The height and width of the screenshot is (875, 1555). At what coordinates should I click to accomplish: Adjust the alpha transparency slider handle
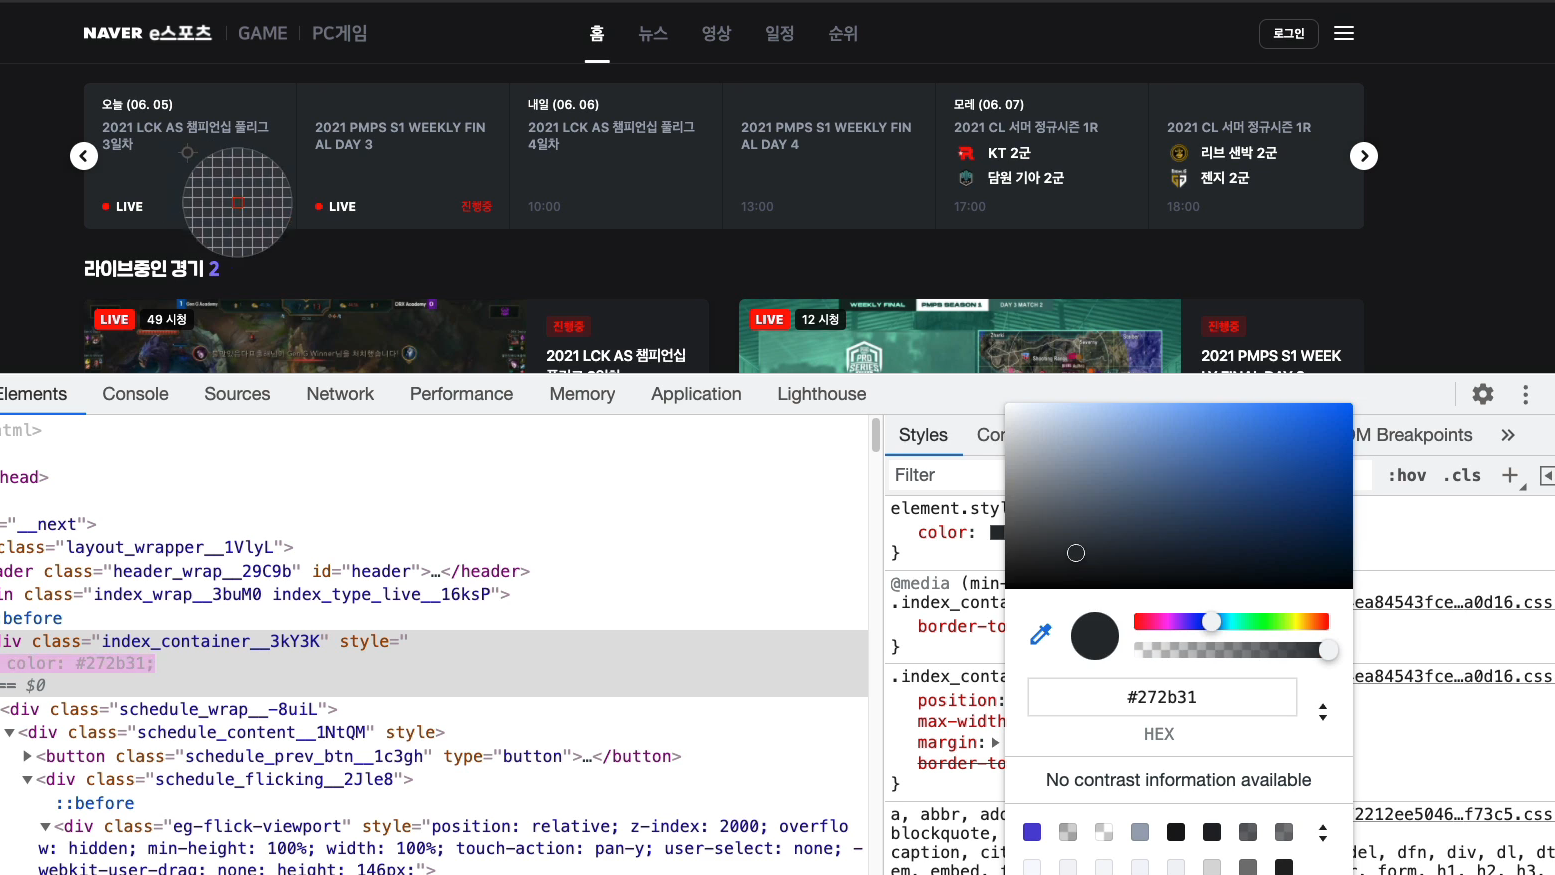[1328, 650]
